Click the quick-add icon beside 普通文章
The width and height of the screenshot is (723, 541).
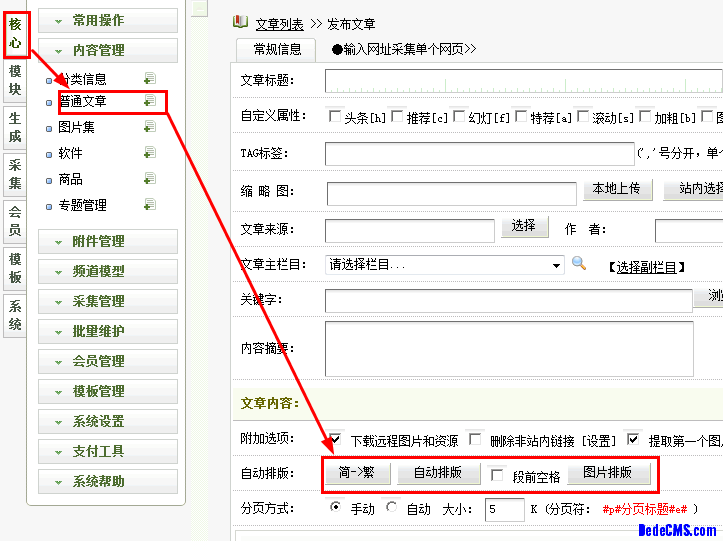pyautogui.click(x=149, y=101)
